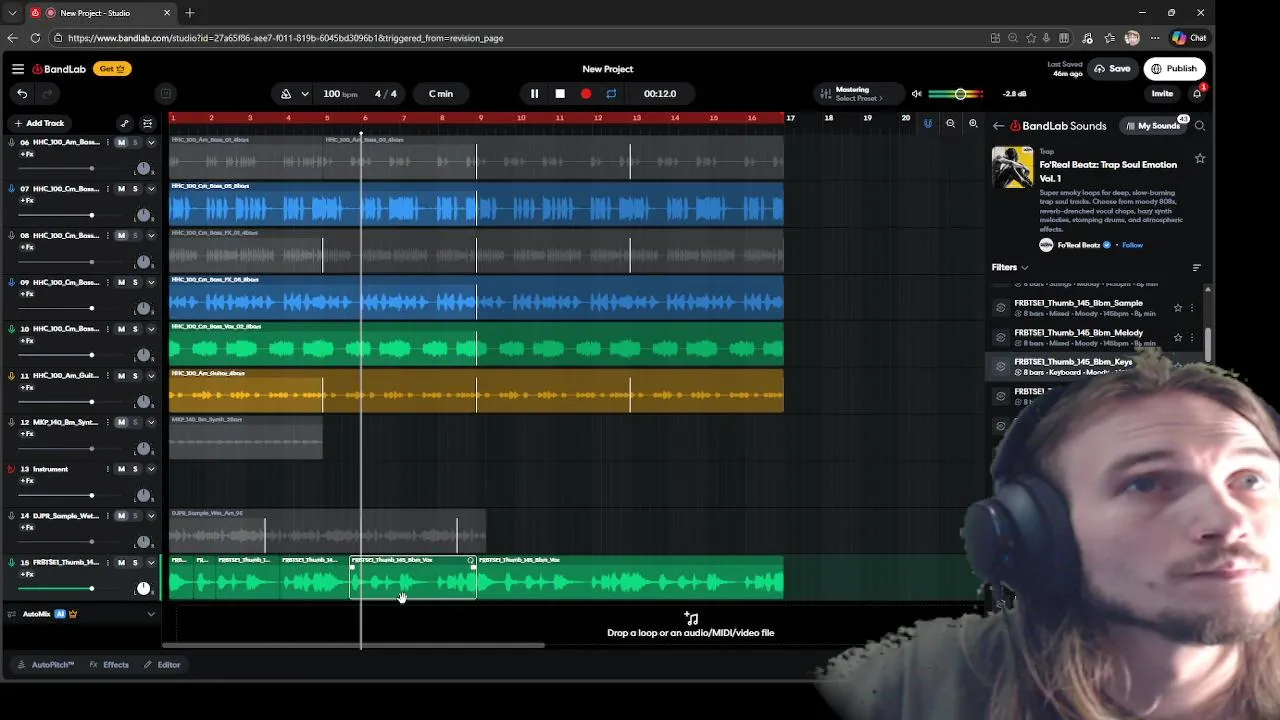
Task: Preview the FRBTSE1_Thumb_145_Bbm_Keys loop
Action: pos(1001,366)
